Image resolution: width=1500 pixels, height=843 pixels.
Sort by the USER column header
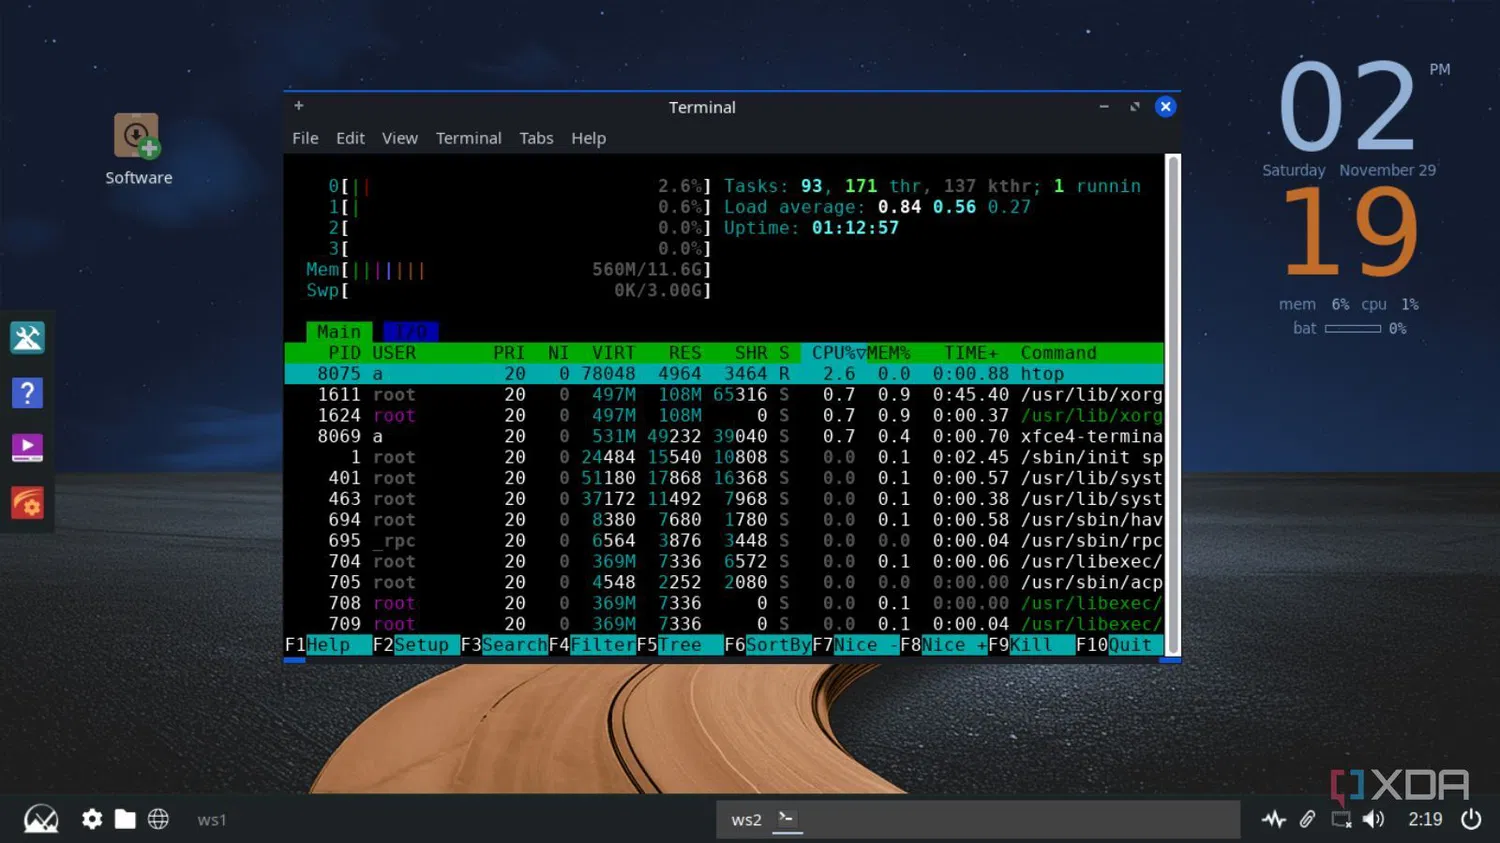point(394,353)
